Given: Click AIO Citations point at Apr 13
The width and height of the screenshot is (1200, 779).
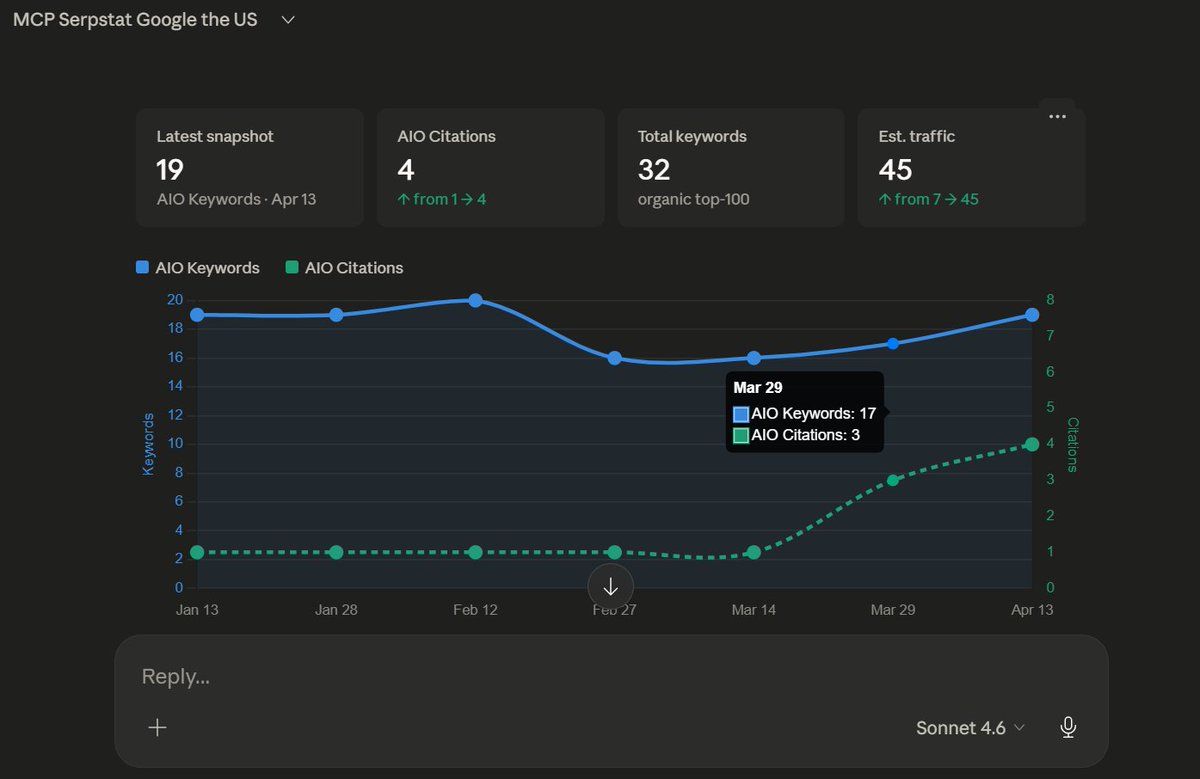Looking at the screenshot, I should tap(1032, 444).
